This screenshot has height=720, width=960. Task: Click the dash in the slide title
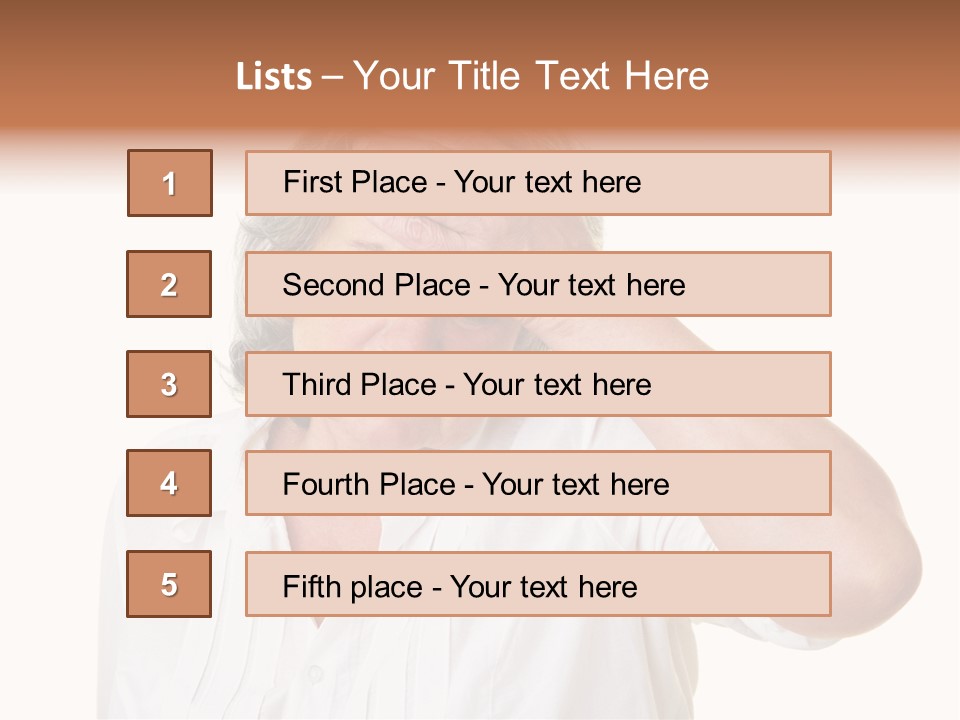click(x=333, y=77)
